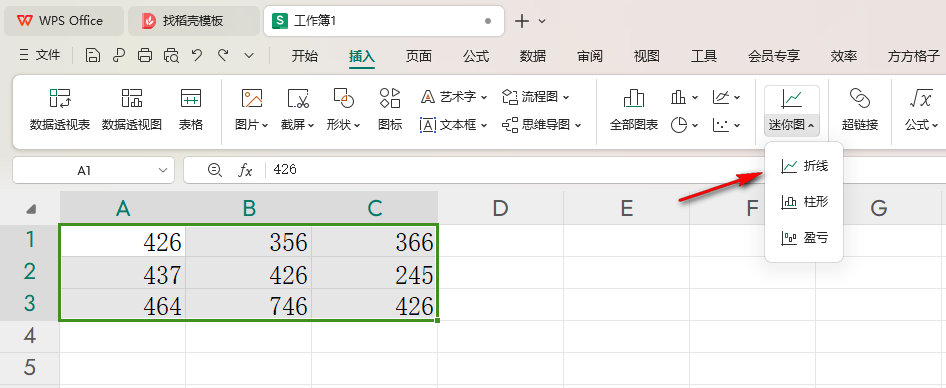Viewport: 946px width, 388px height.
Task: Switch to the 公式 ribbon tab
Action: [476, 57]
